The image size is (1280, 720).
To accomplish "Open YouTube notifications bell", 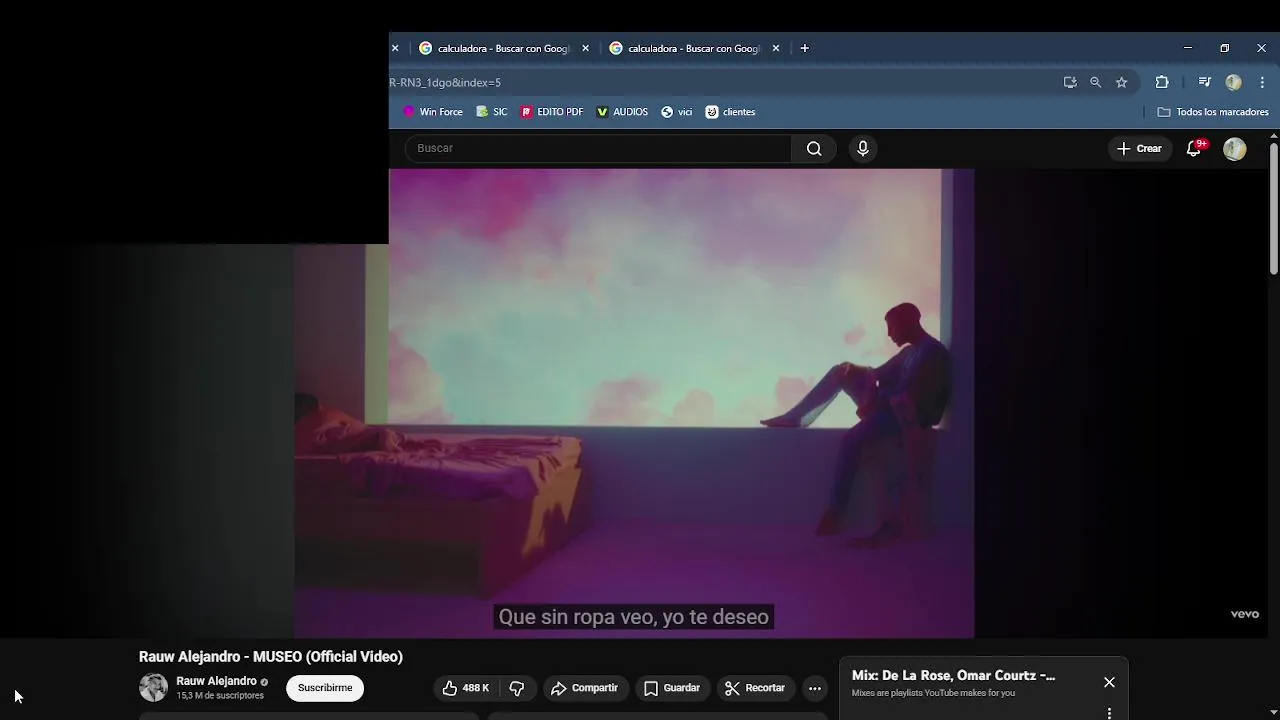I will 1194,149.
